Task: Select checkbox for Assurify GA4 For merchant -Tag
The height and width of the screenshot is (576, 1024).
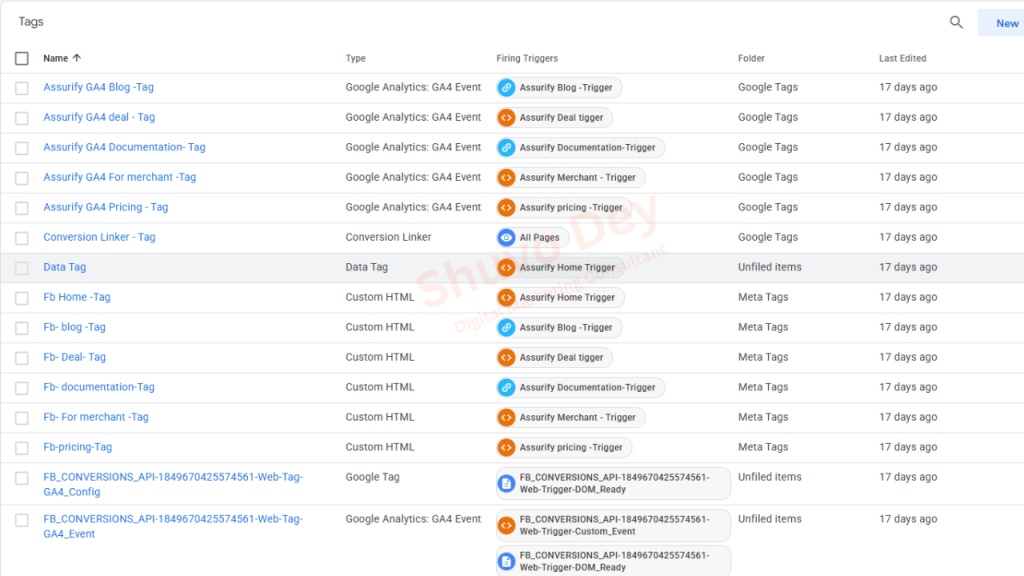Action: click(22, 178)
